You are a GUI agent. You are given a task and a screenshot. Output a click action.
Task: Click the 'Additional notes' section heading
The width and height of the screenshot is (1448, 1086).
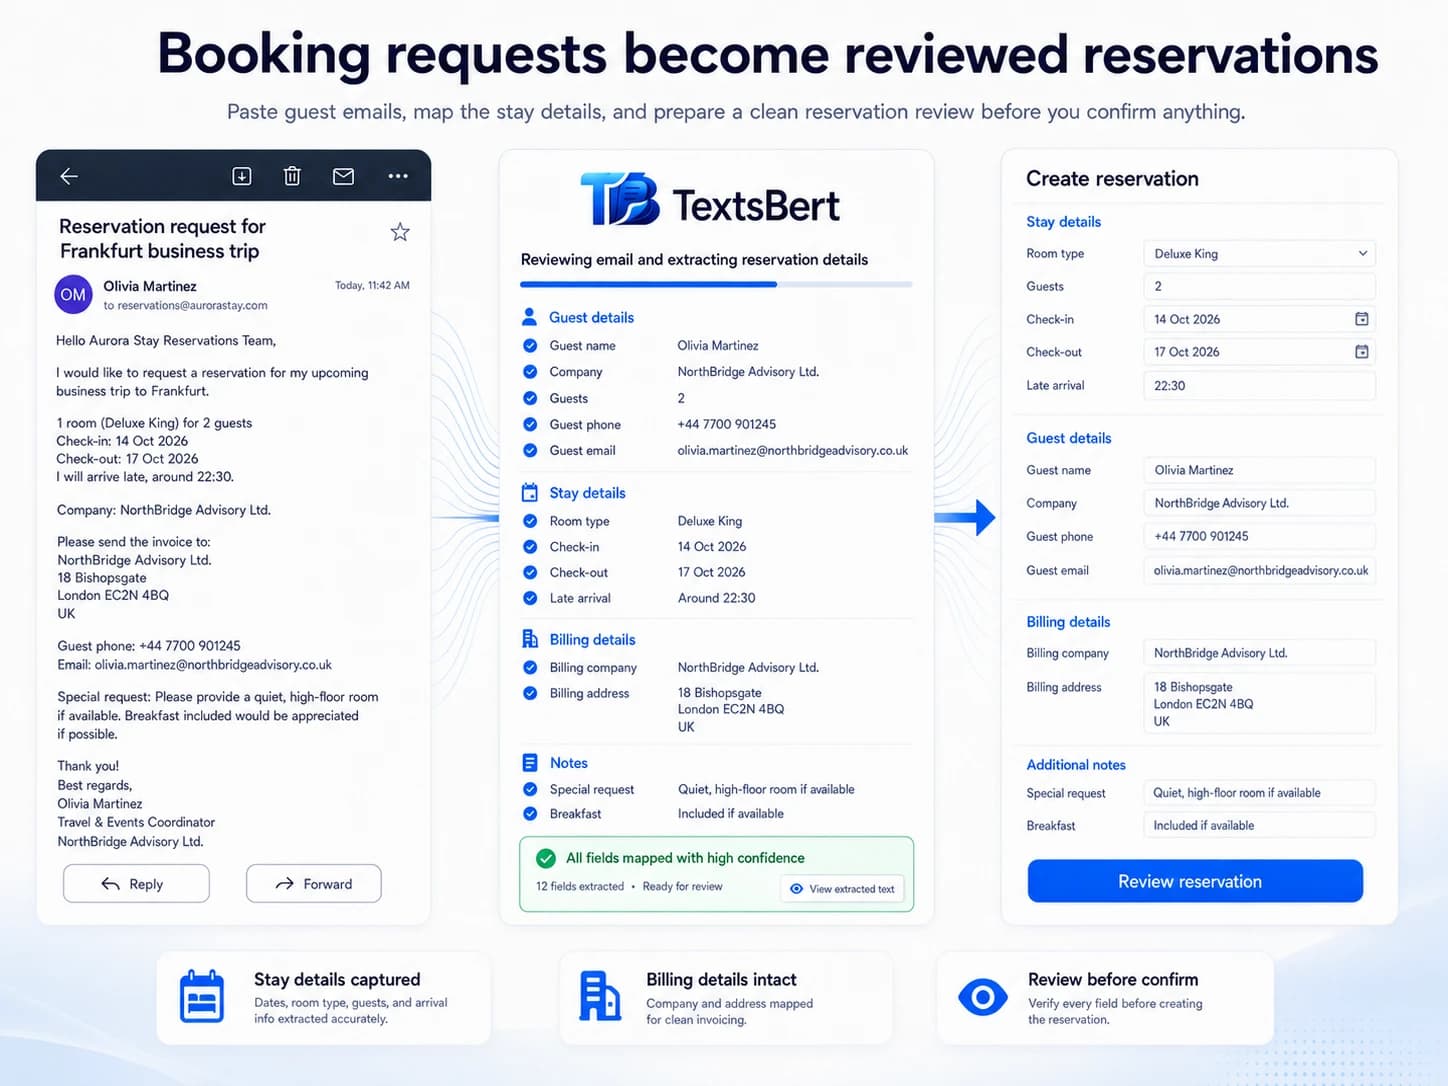coord(1076,765)
